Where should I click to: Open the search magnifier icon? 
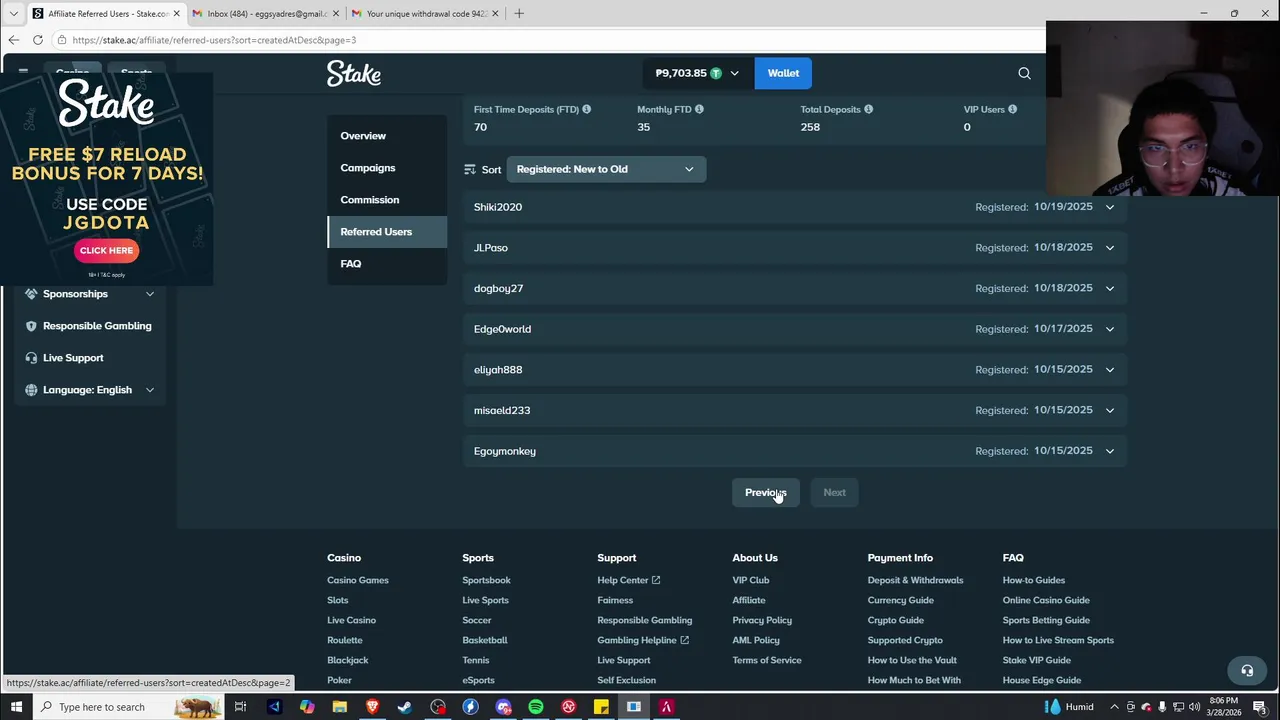[1024, 73]
